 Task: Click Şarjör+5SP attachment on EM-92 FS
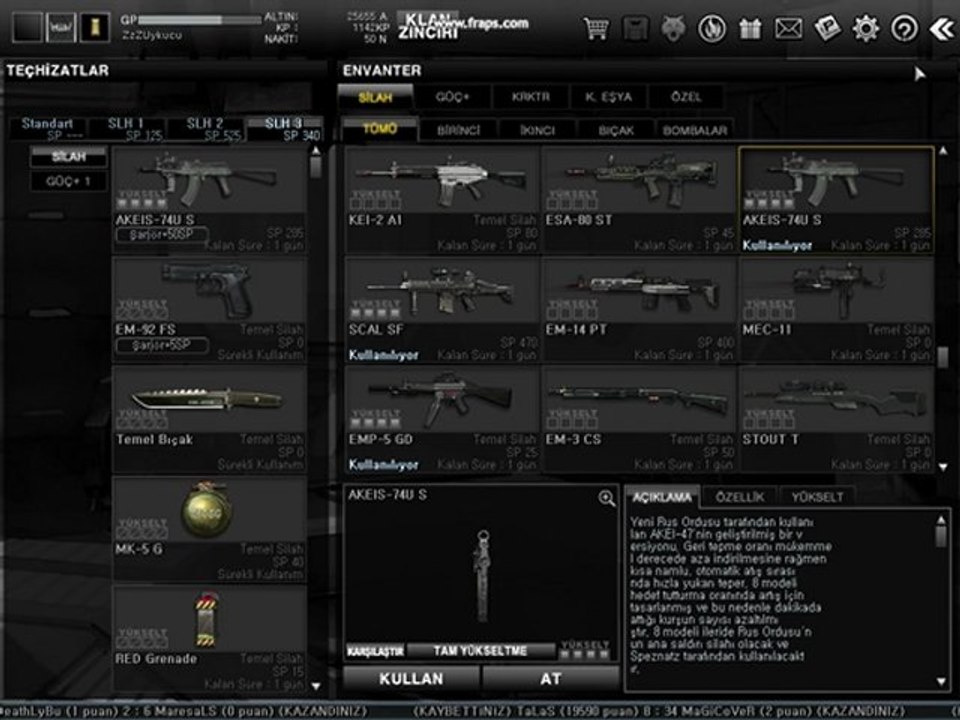click(162, 345)
